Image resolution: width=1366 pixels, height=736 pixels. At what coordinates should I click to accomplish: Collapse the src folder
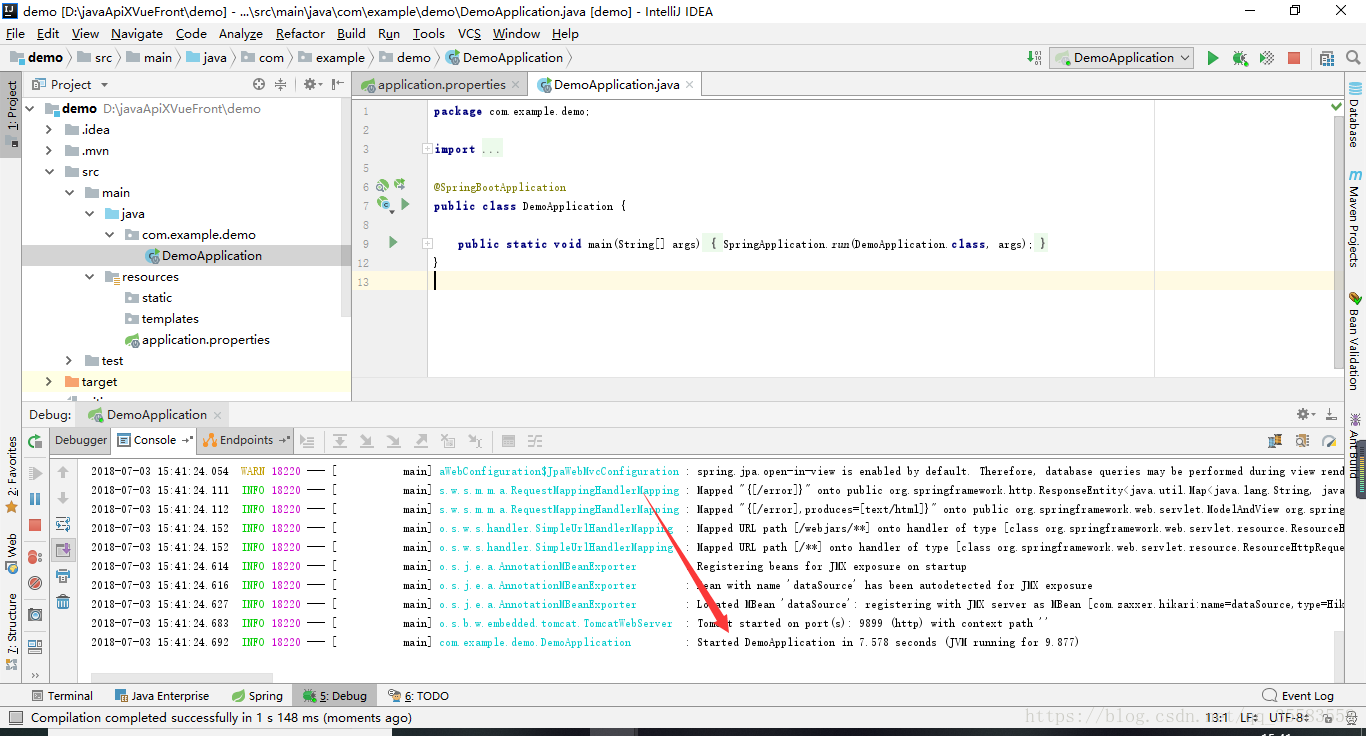[49, 172]
